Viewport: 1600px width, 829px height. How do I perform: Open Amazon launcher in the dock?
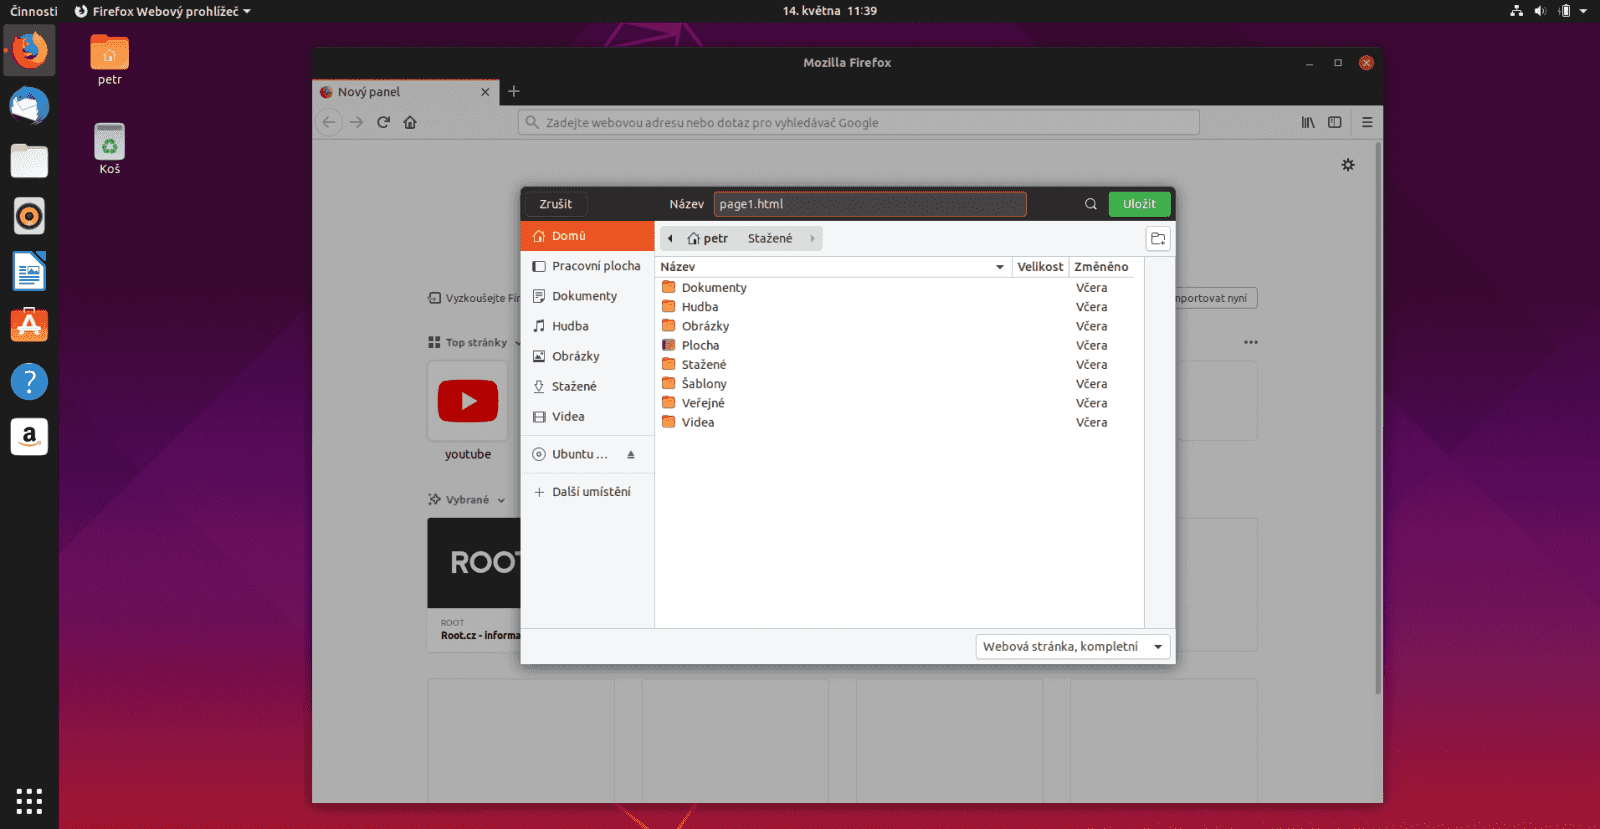[x=29, y=436]
